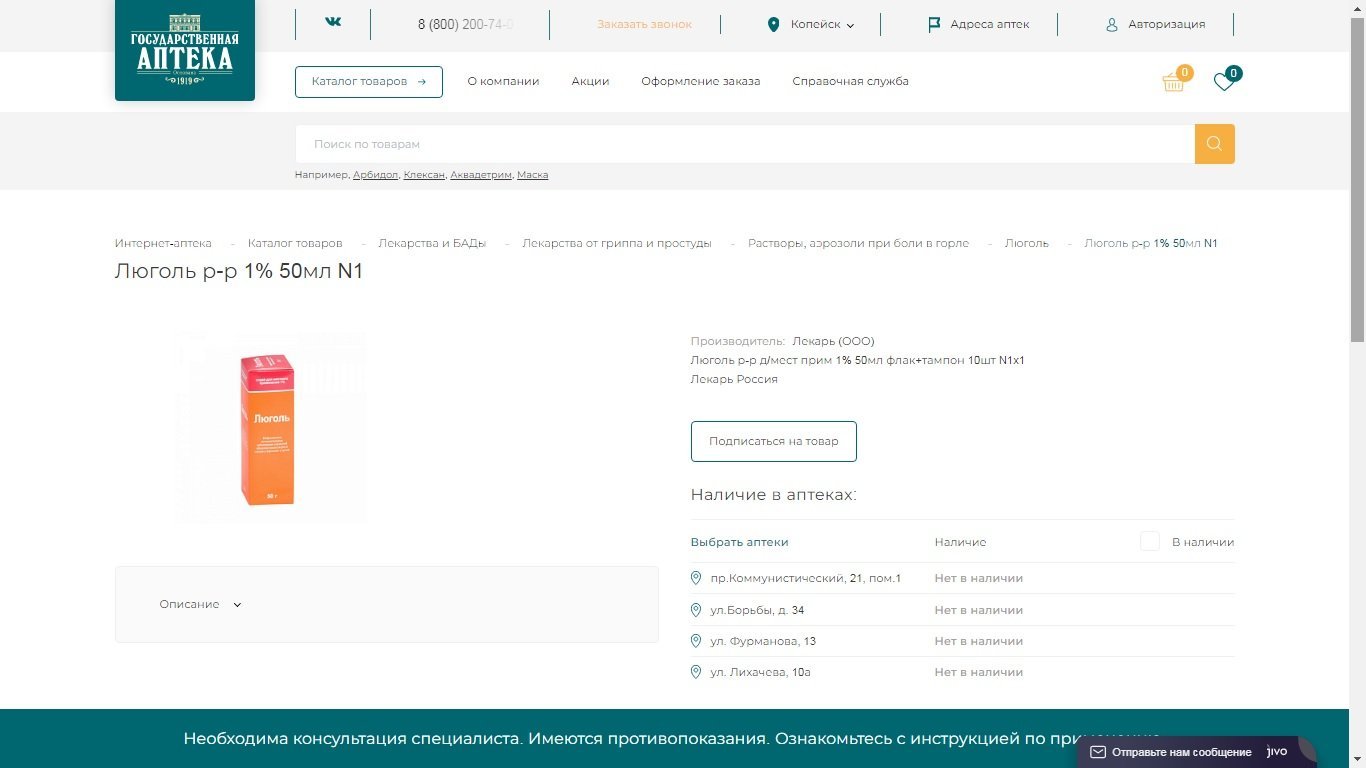This screenshot has width=1366, height=768.
Task: Click the pin icon for ул.Борьбы, д. 34
Action: (x=696, y=610)
